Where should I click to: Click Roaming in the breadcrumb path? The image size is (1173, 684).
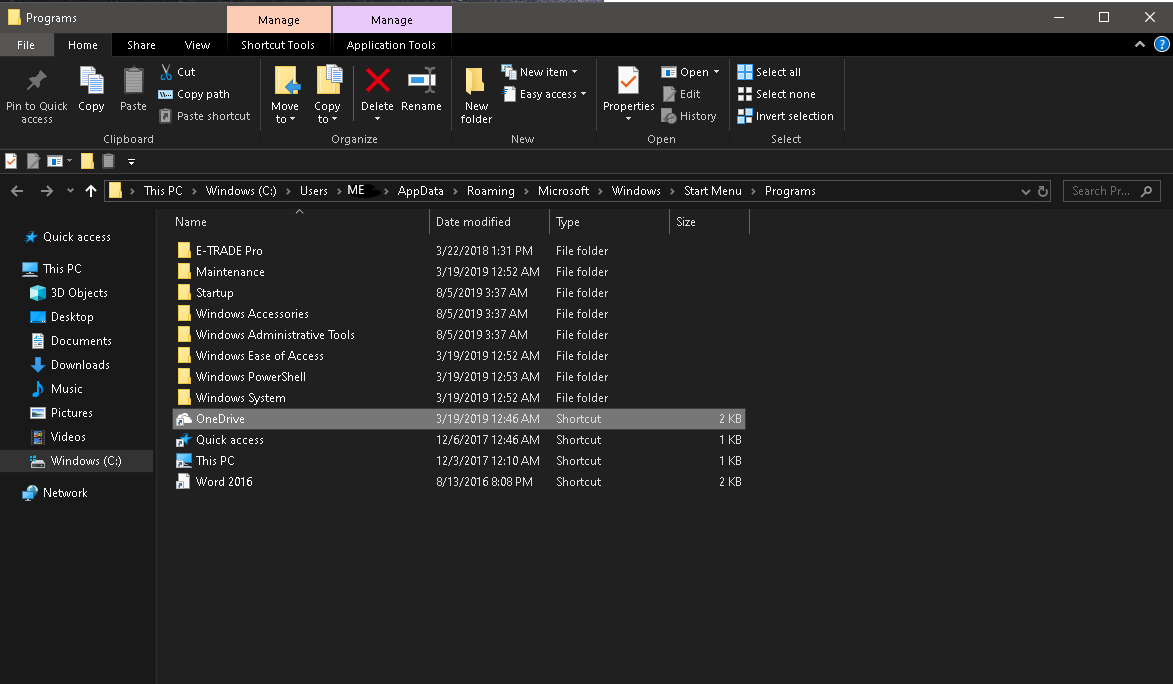click(x=491, y=191)
